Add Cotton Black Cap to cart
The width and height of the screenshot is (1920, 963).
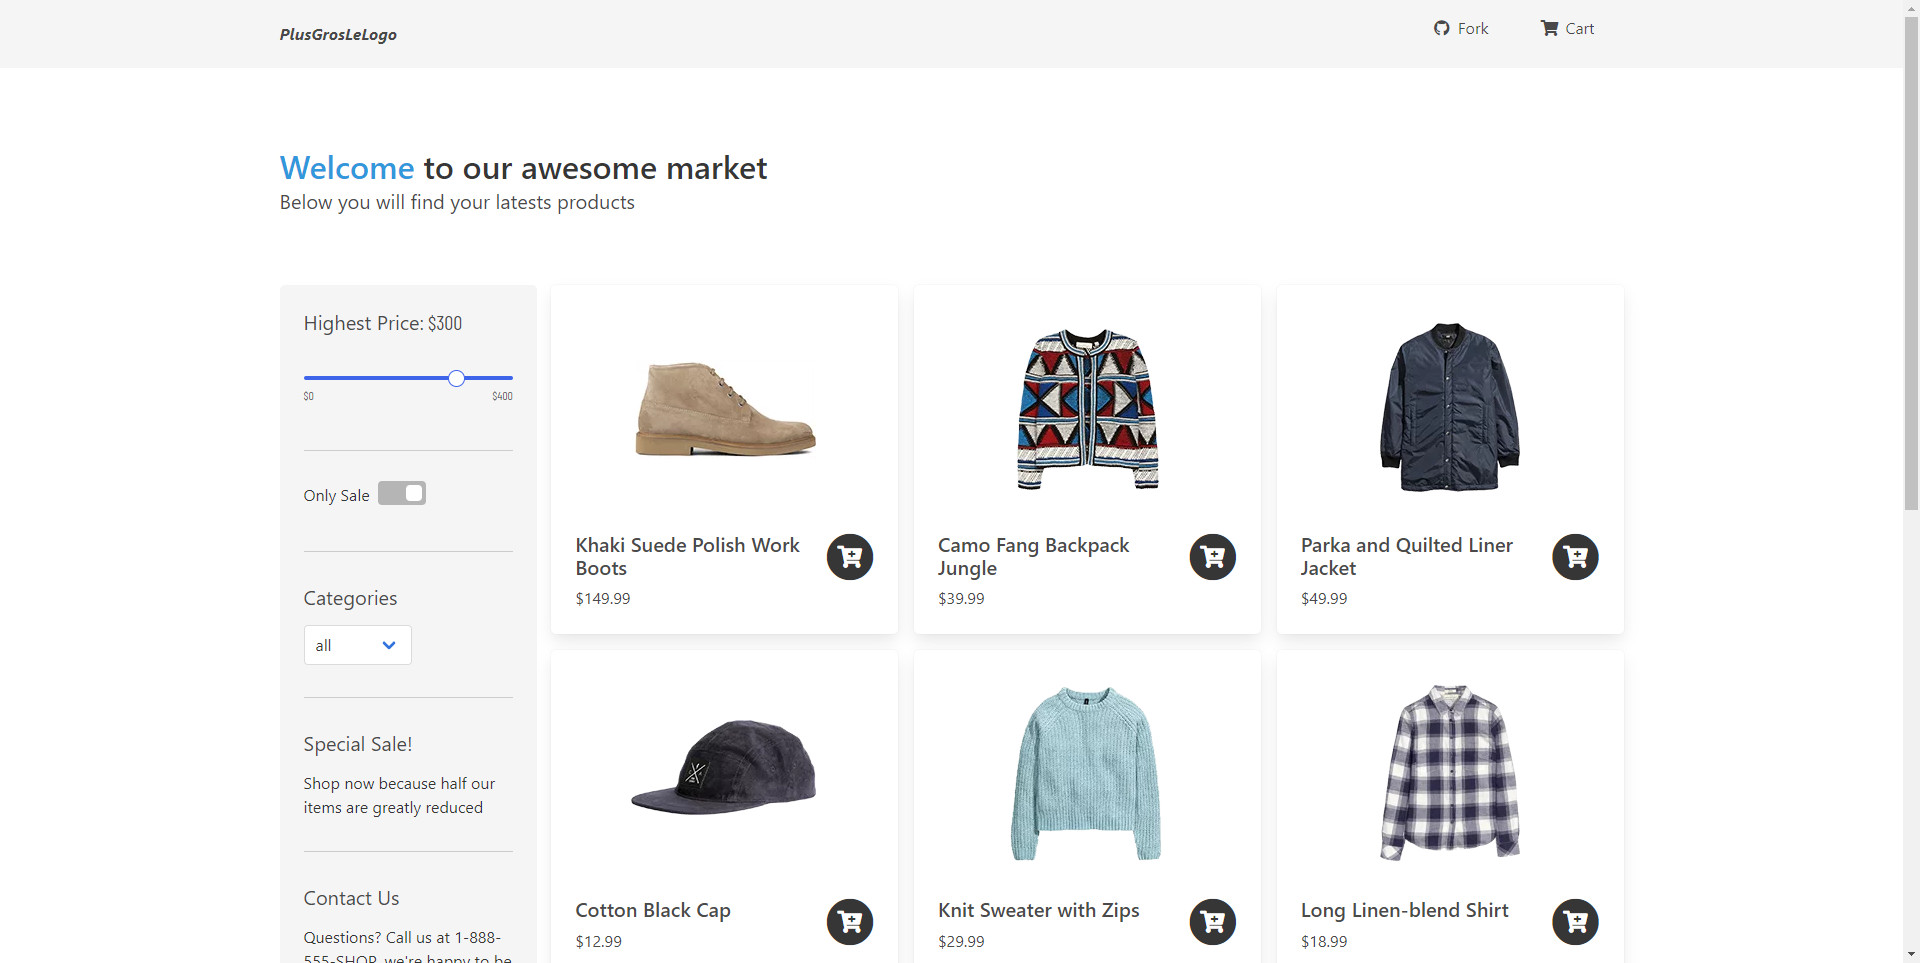pos(849,922)
